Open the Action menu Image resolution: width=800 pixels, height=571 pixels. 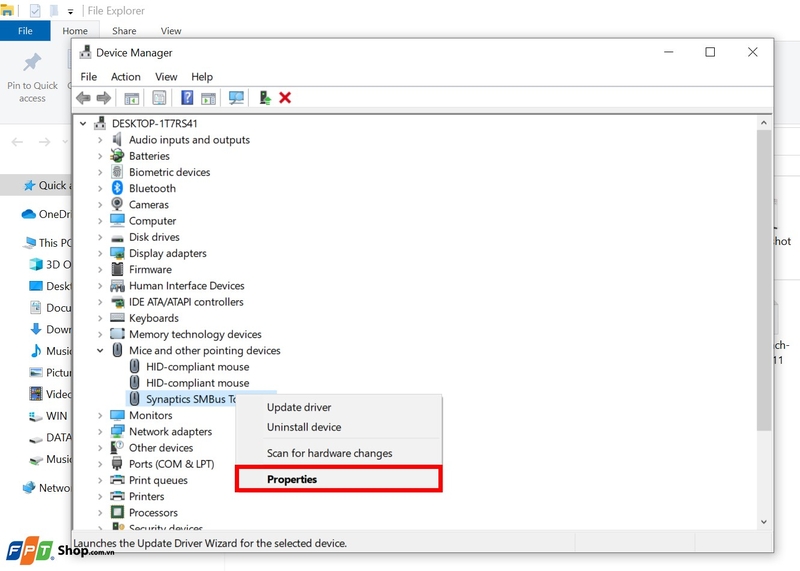126,77
